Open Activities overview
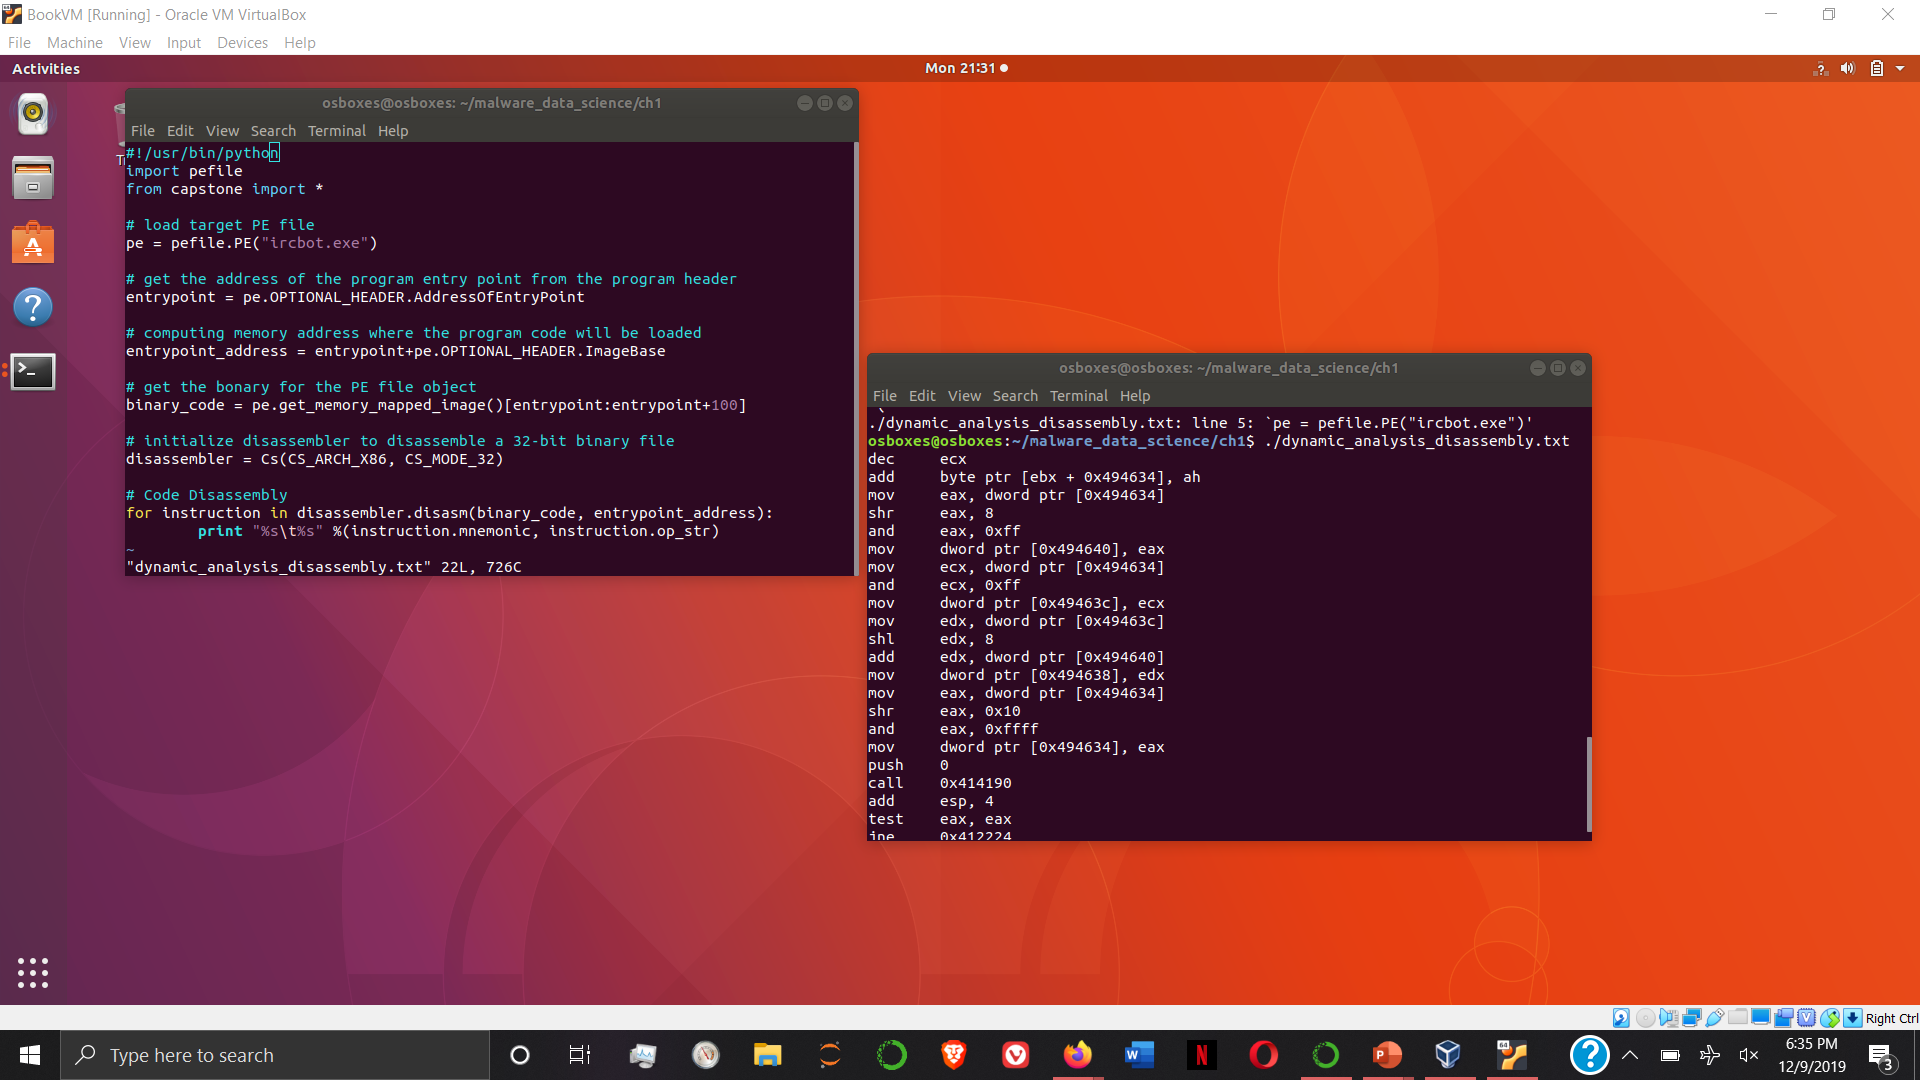The height and width of the screenshot is (1080, 1920). coord(46,69)
